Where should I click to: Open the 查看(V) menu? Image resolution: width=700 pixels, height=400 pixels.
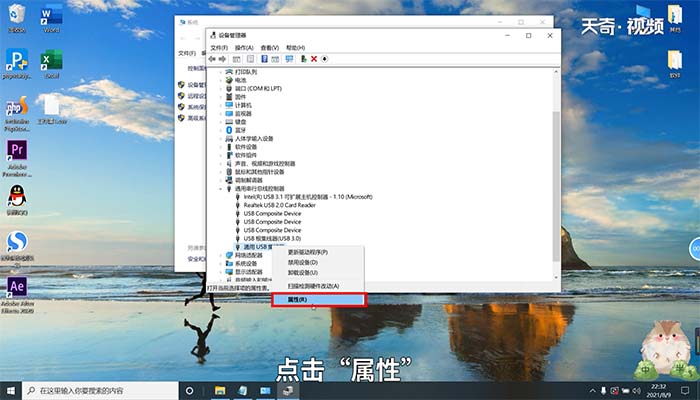point(270,48)
